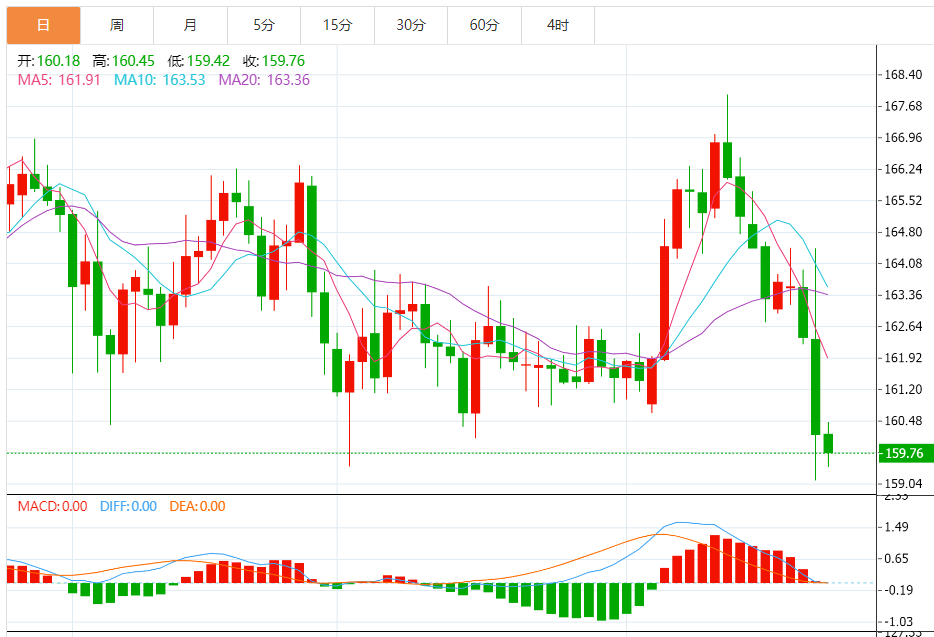
Task: Click the 167.68 price axis label
Action: pos(903,106)
